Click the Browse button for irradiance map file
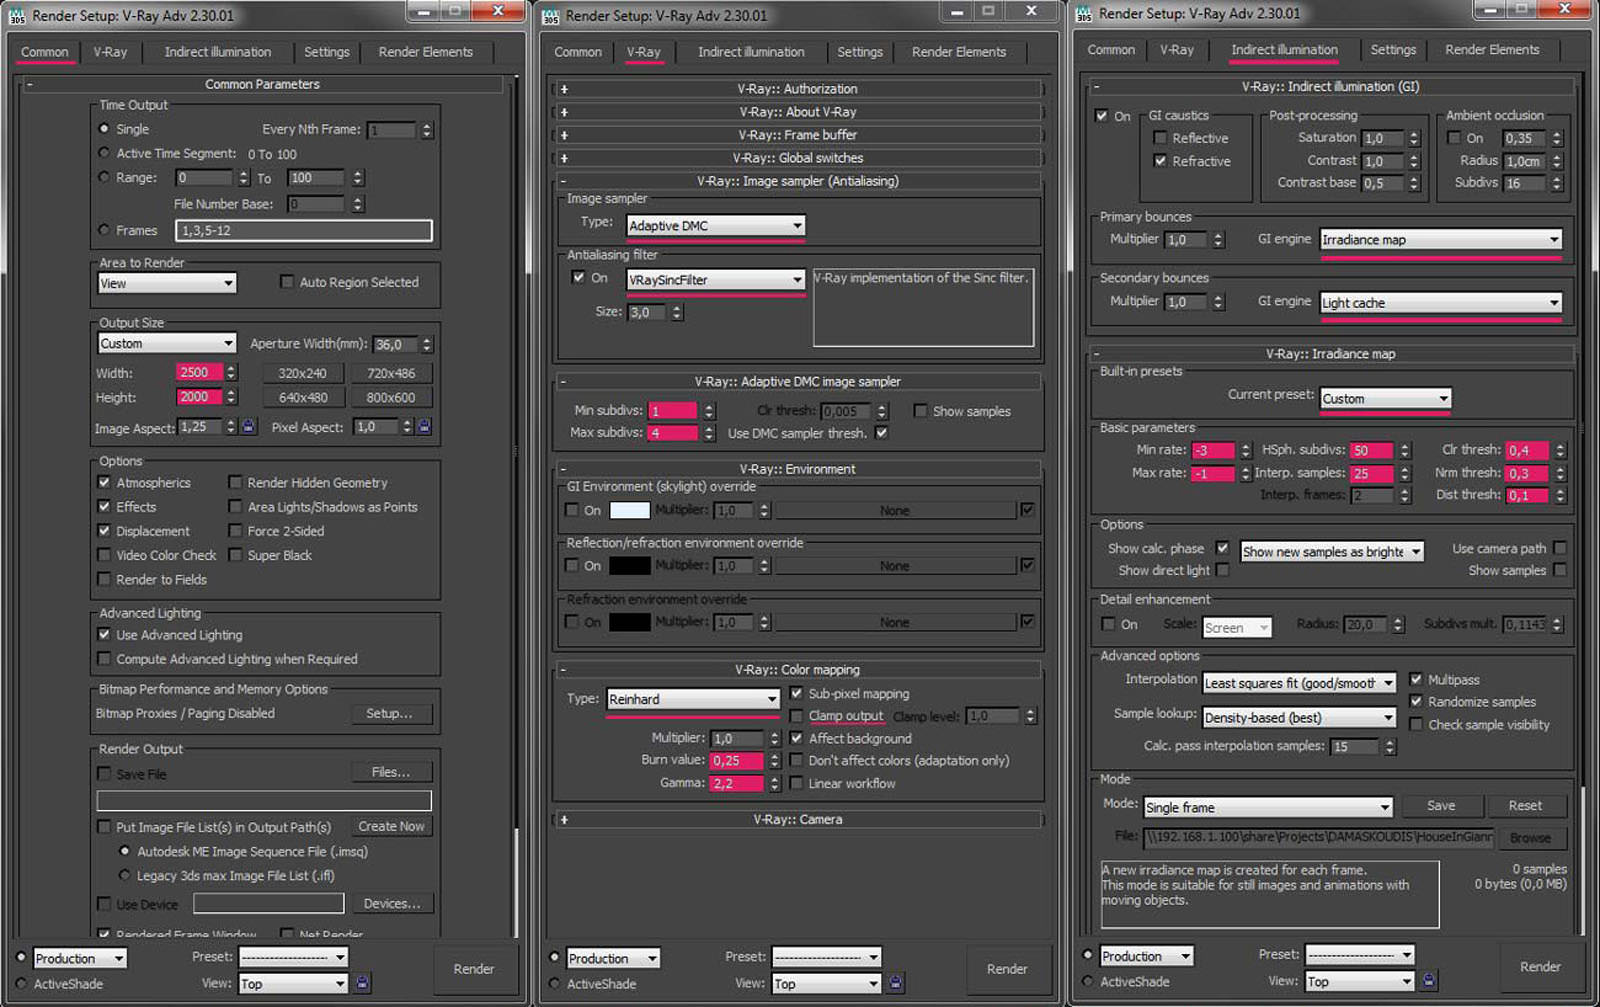Viewport: 1600px width, 1007px height. (x=1530, y=838)
